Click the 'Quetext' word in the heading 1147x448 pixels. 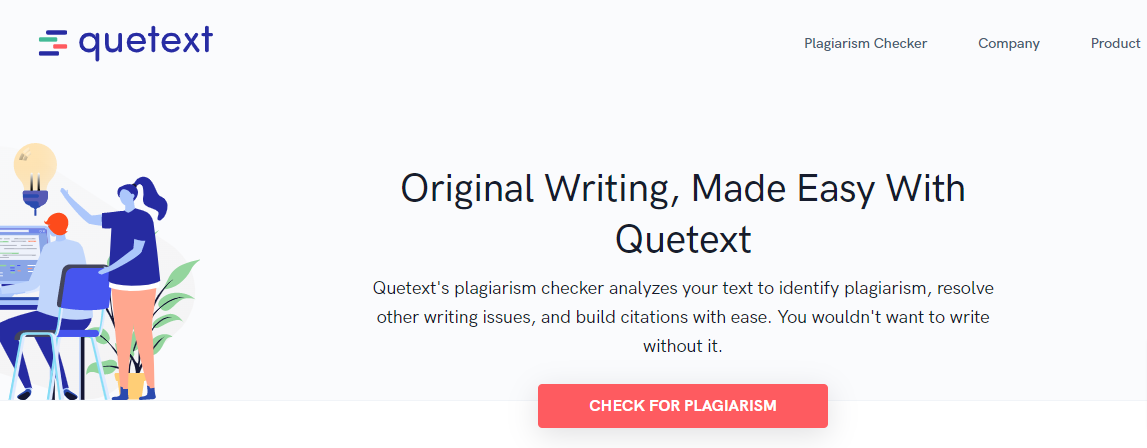pyautogui.click(x=682, y=239)
